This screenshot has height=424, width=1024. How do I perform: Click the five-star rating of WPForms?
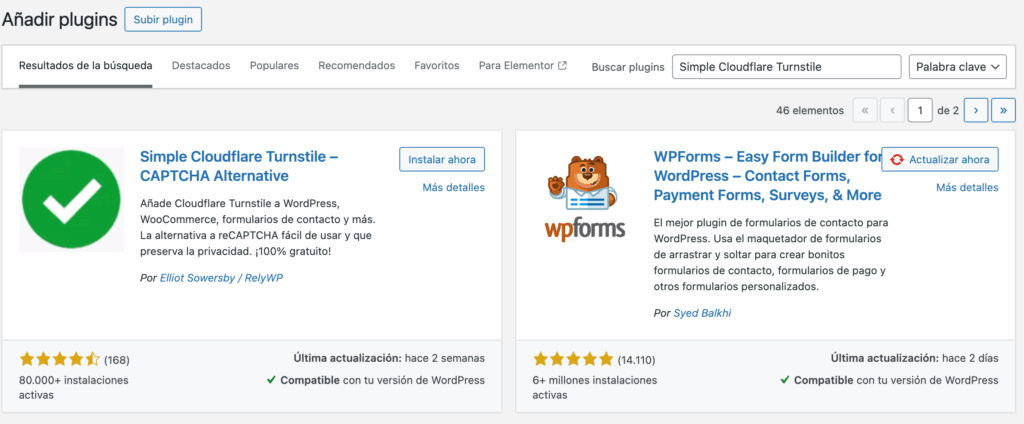tap(573, 359)
